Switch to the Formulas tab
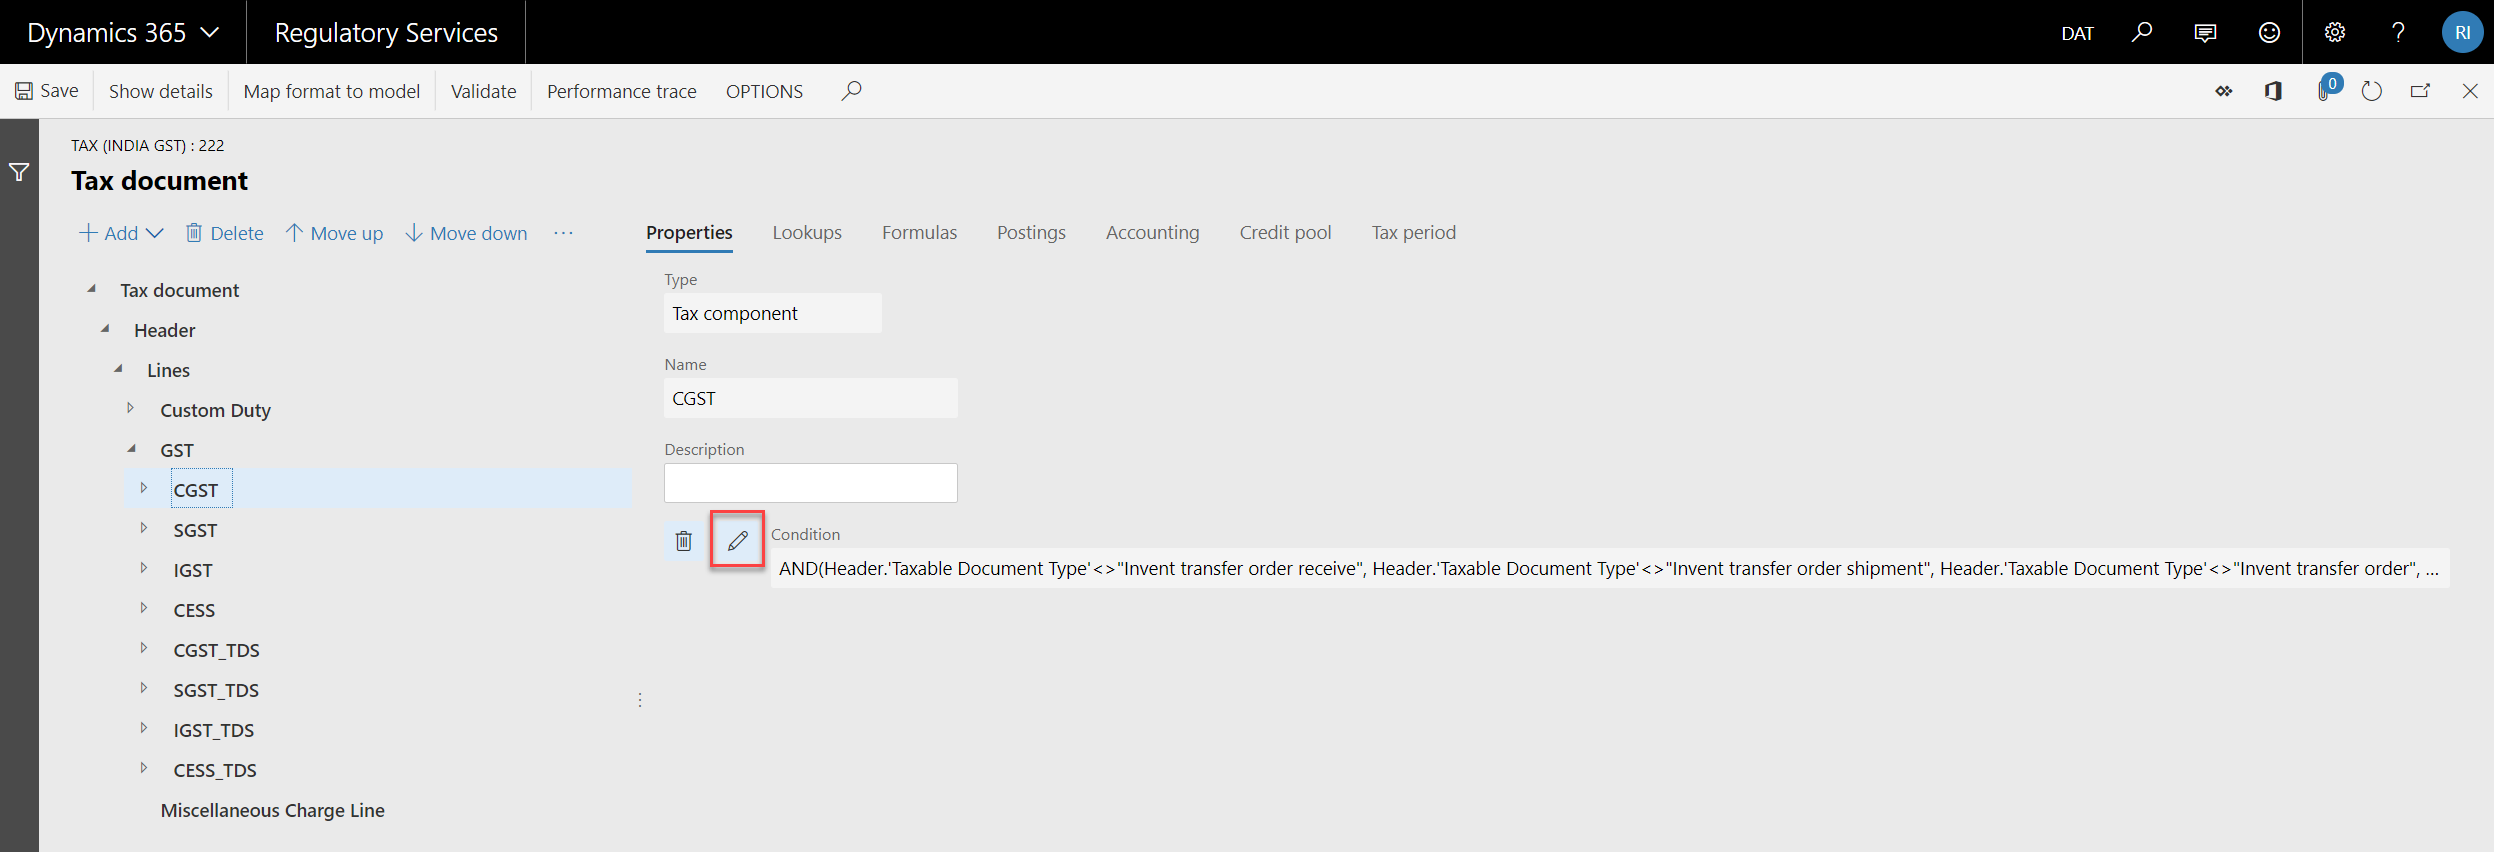The width and height of the screenshot is (2494, 852). (919, 232)
